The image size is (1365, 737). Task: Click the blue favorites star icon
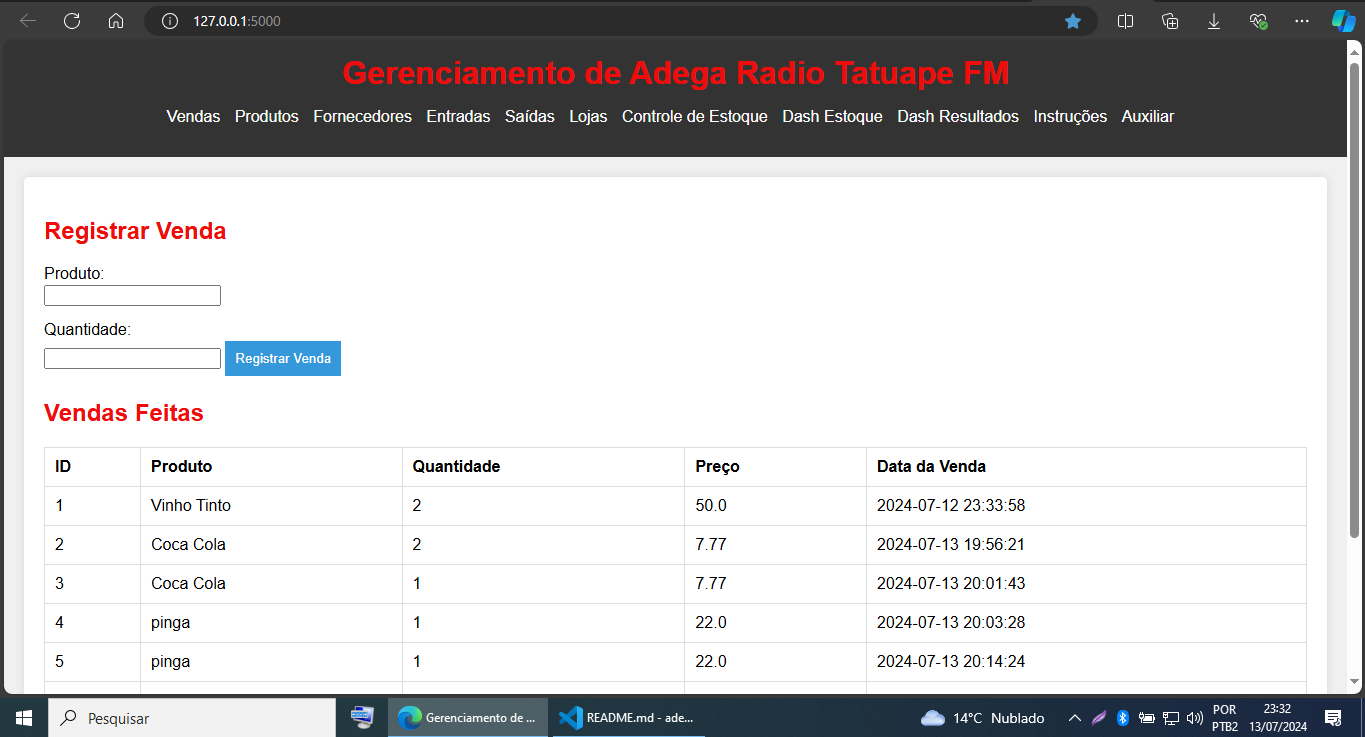[x=1073, y=21]
